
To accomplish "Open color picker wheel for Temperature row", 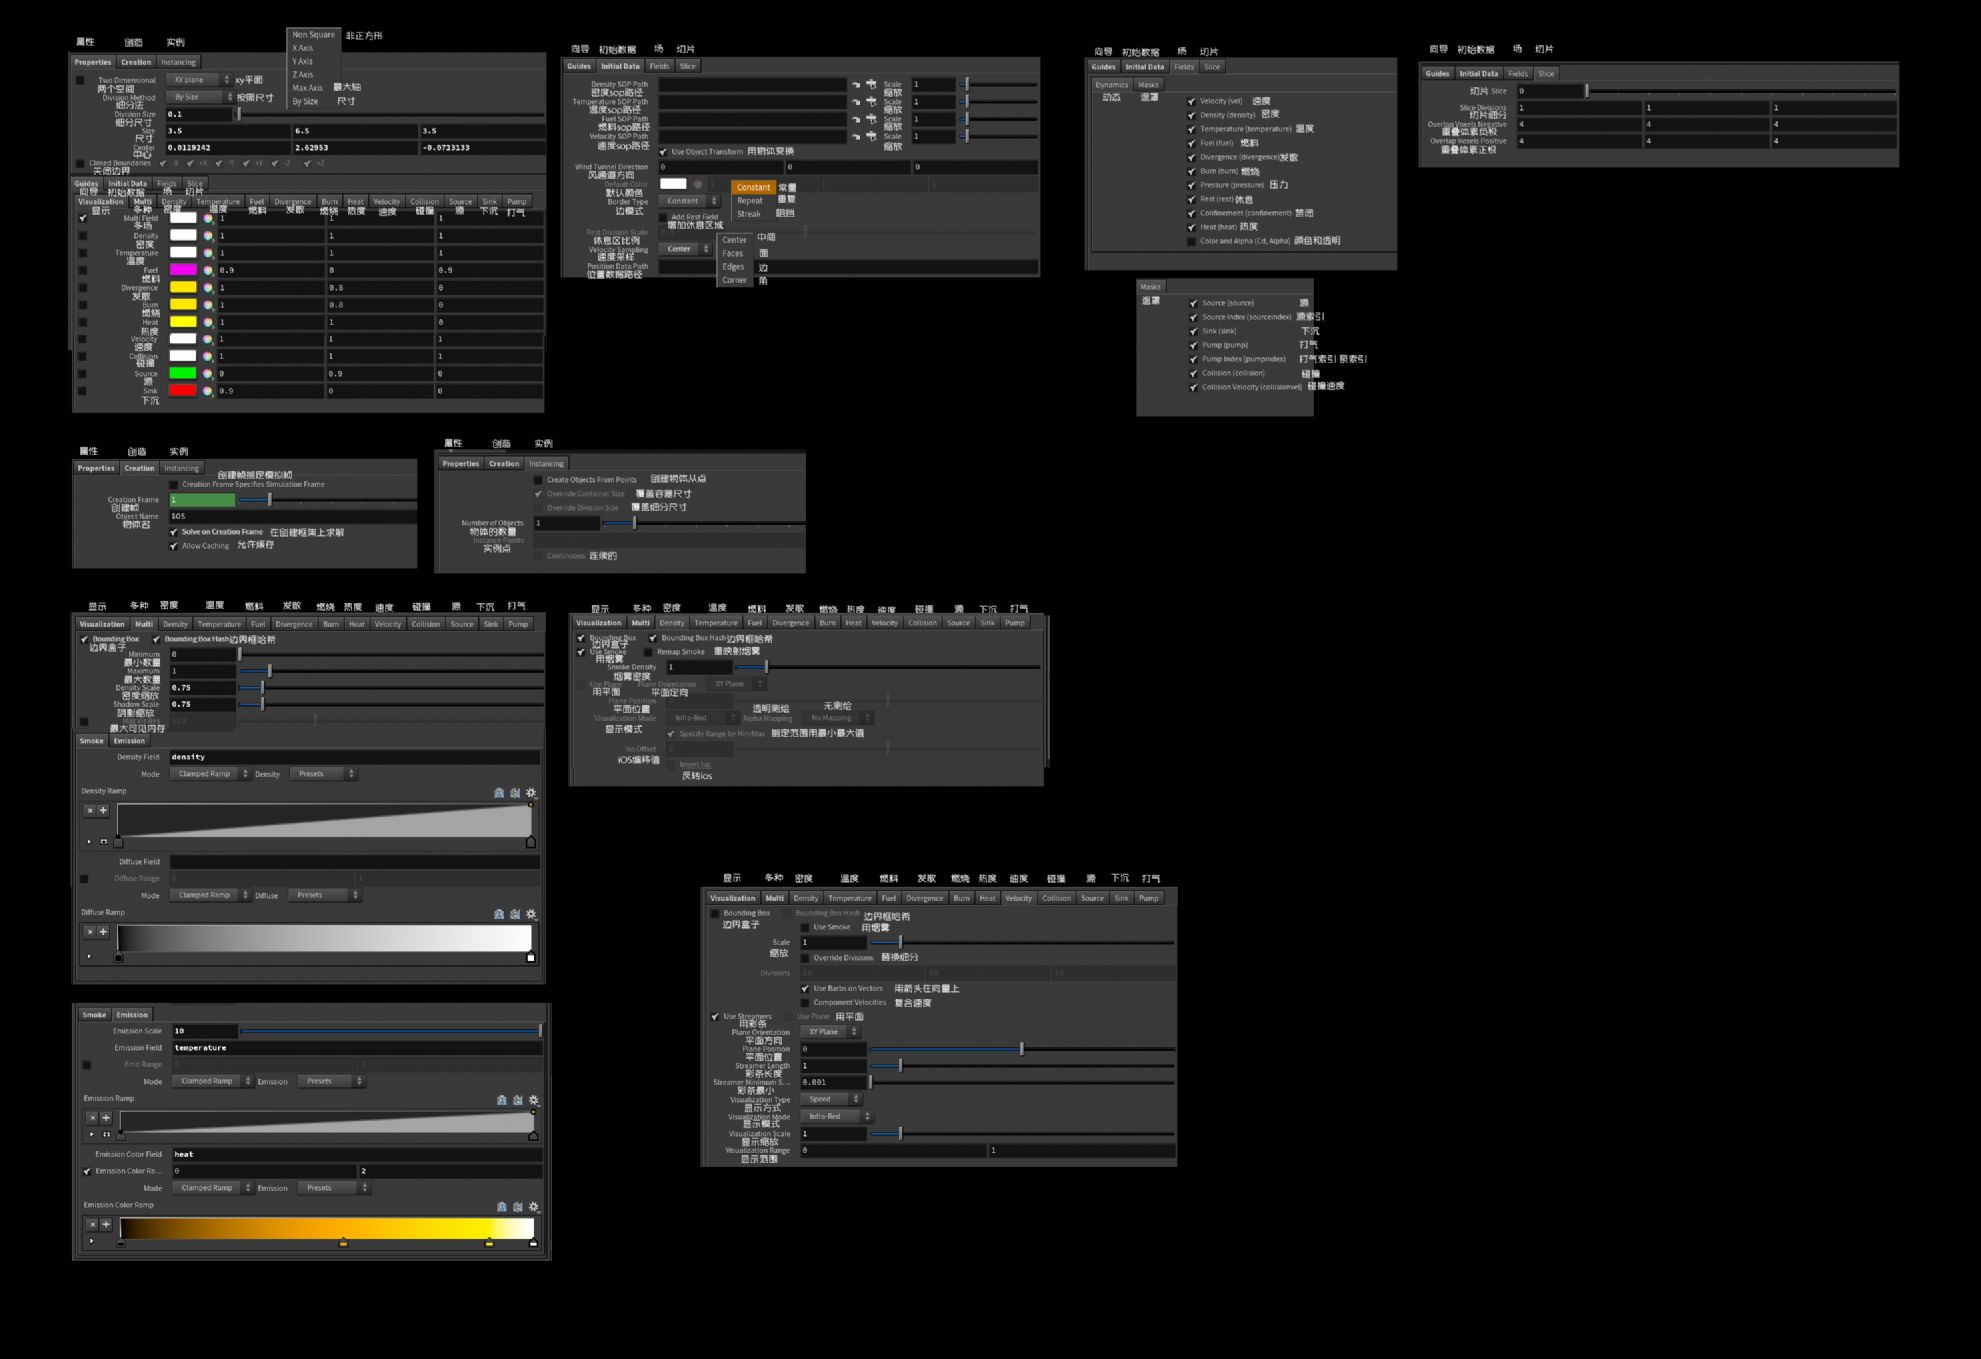I will point(208,253).
